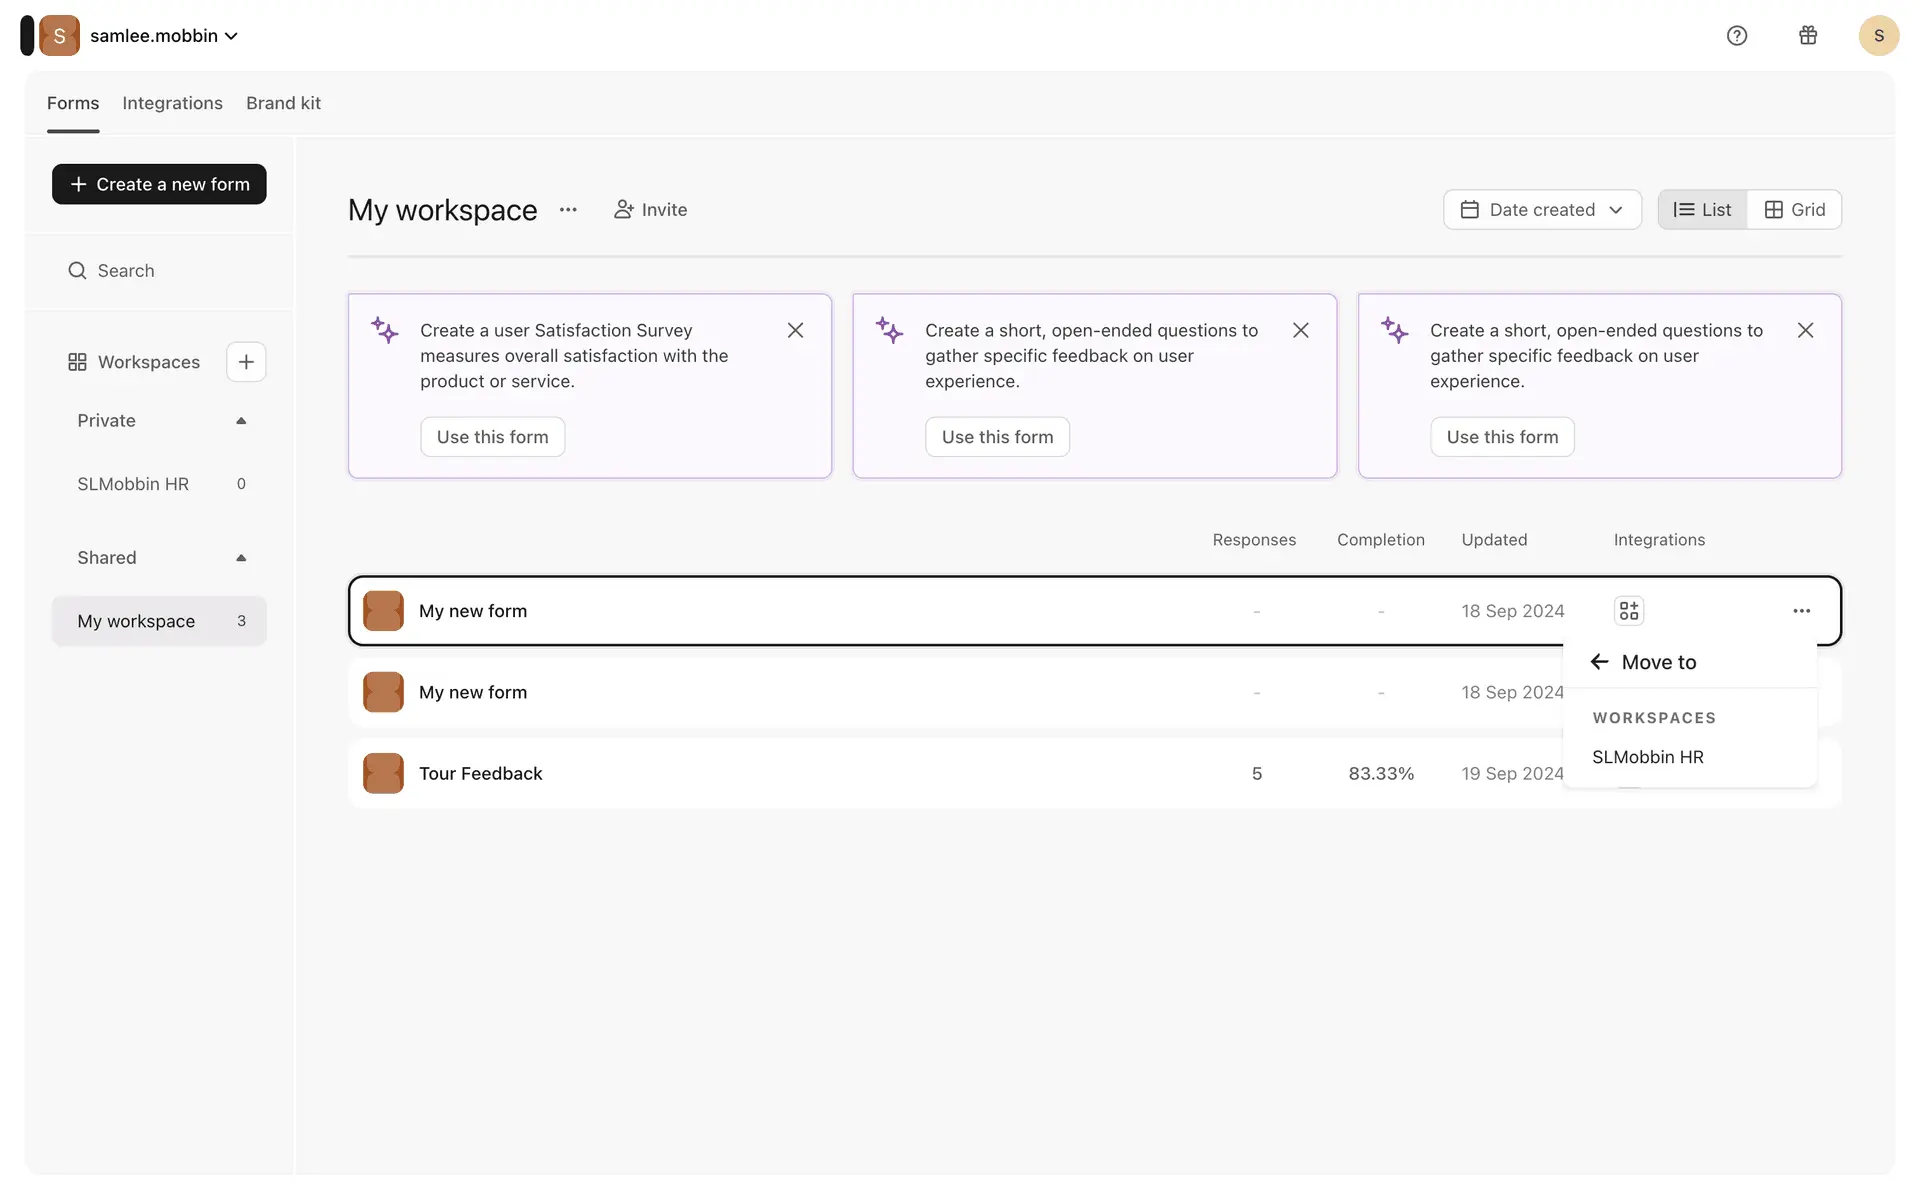Click the back arrow in Move to

point(1599,662)
